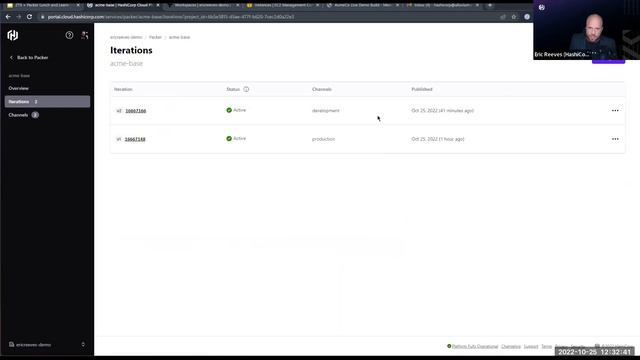Image resolution: width=640 pixels, height=360 pixels.
Task: Open the Terms footer link
Action: [547, 346]
